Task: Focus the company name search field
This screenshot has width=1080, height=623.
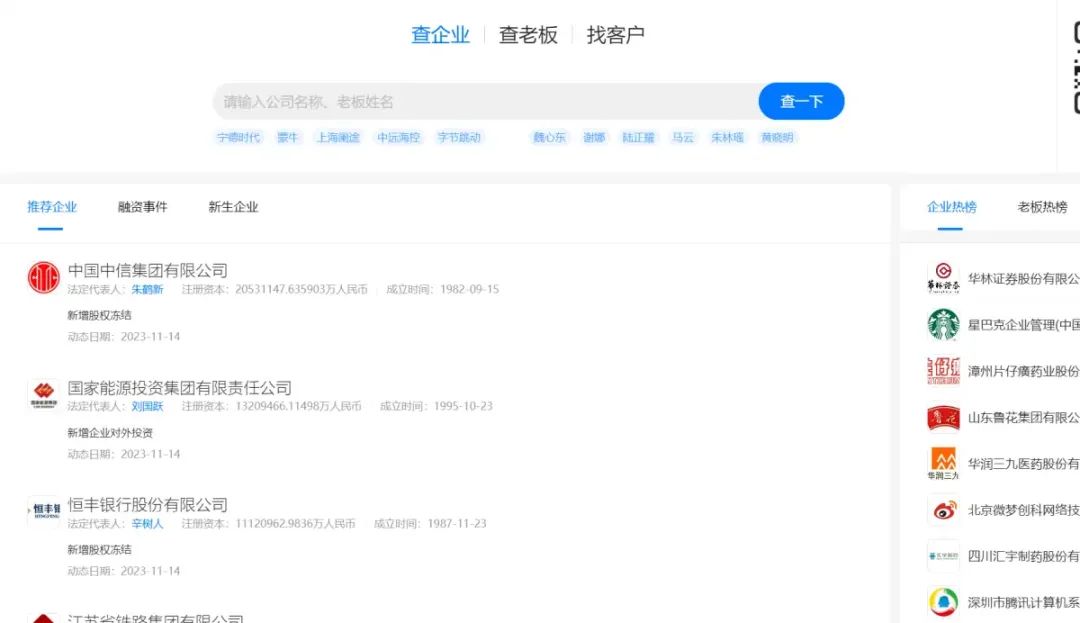Action: [486, 102]
